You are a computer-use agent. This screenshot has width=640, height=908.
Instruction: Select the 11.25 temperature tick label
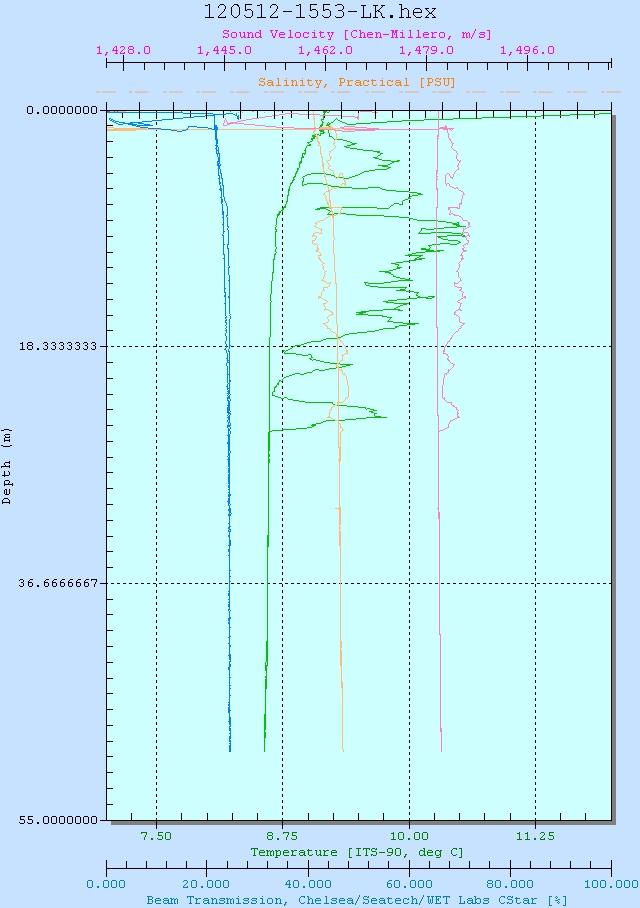tap(535, 836)
